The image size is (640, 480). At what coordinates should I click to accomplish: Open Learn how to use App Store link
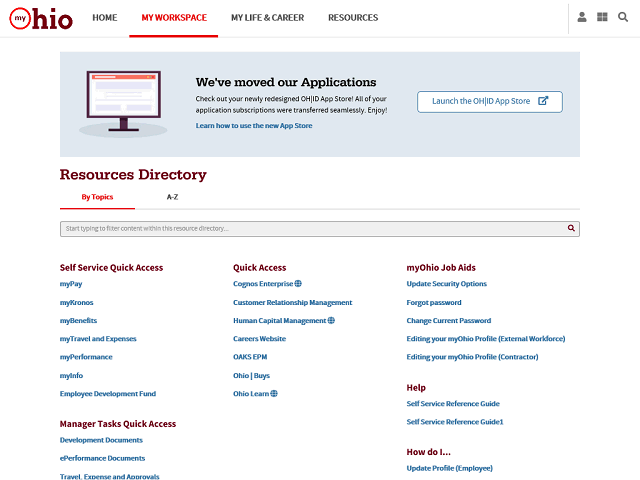254,126
